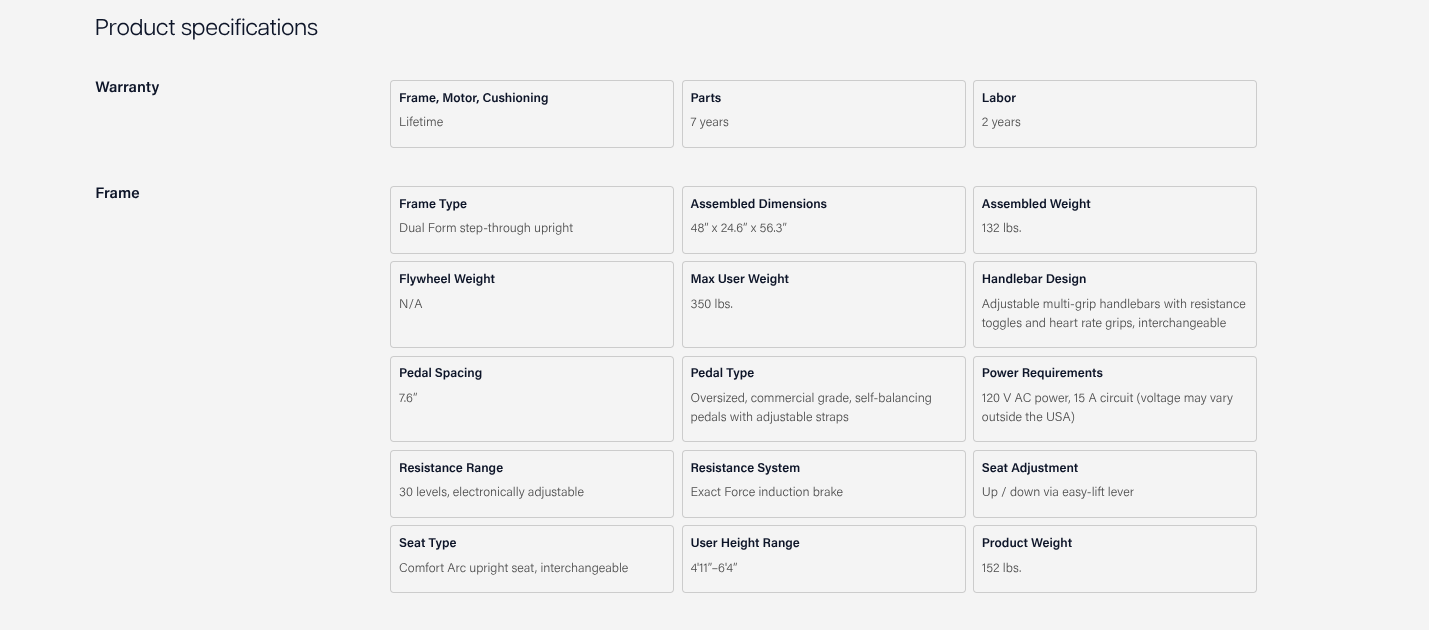Click the Frame, Motor, Cushioning warranty card
The width and height of the screenshot is (1429, 630).
pos(531,114)
